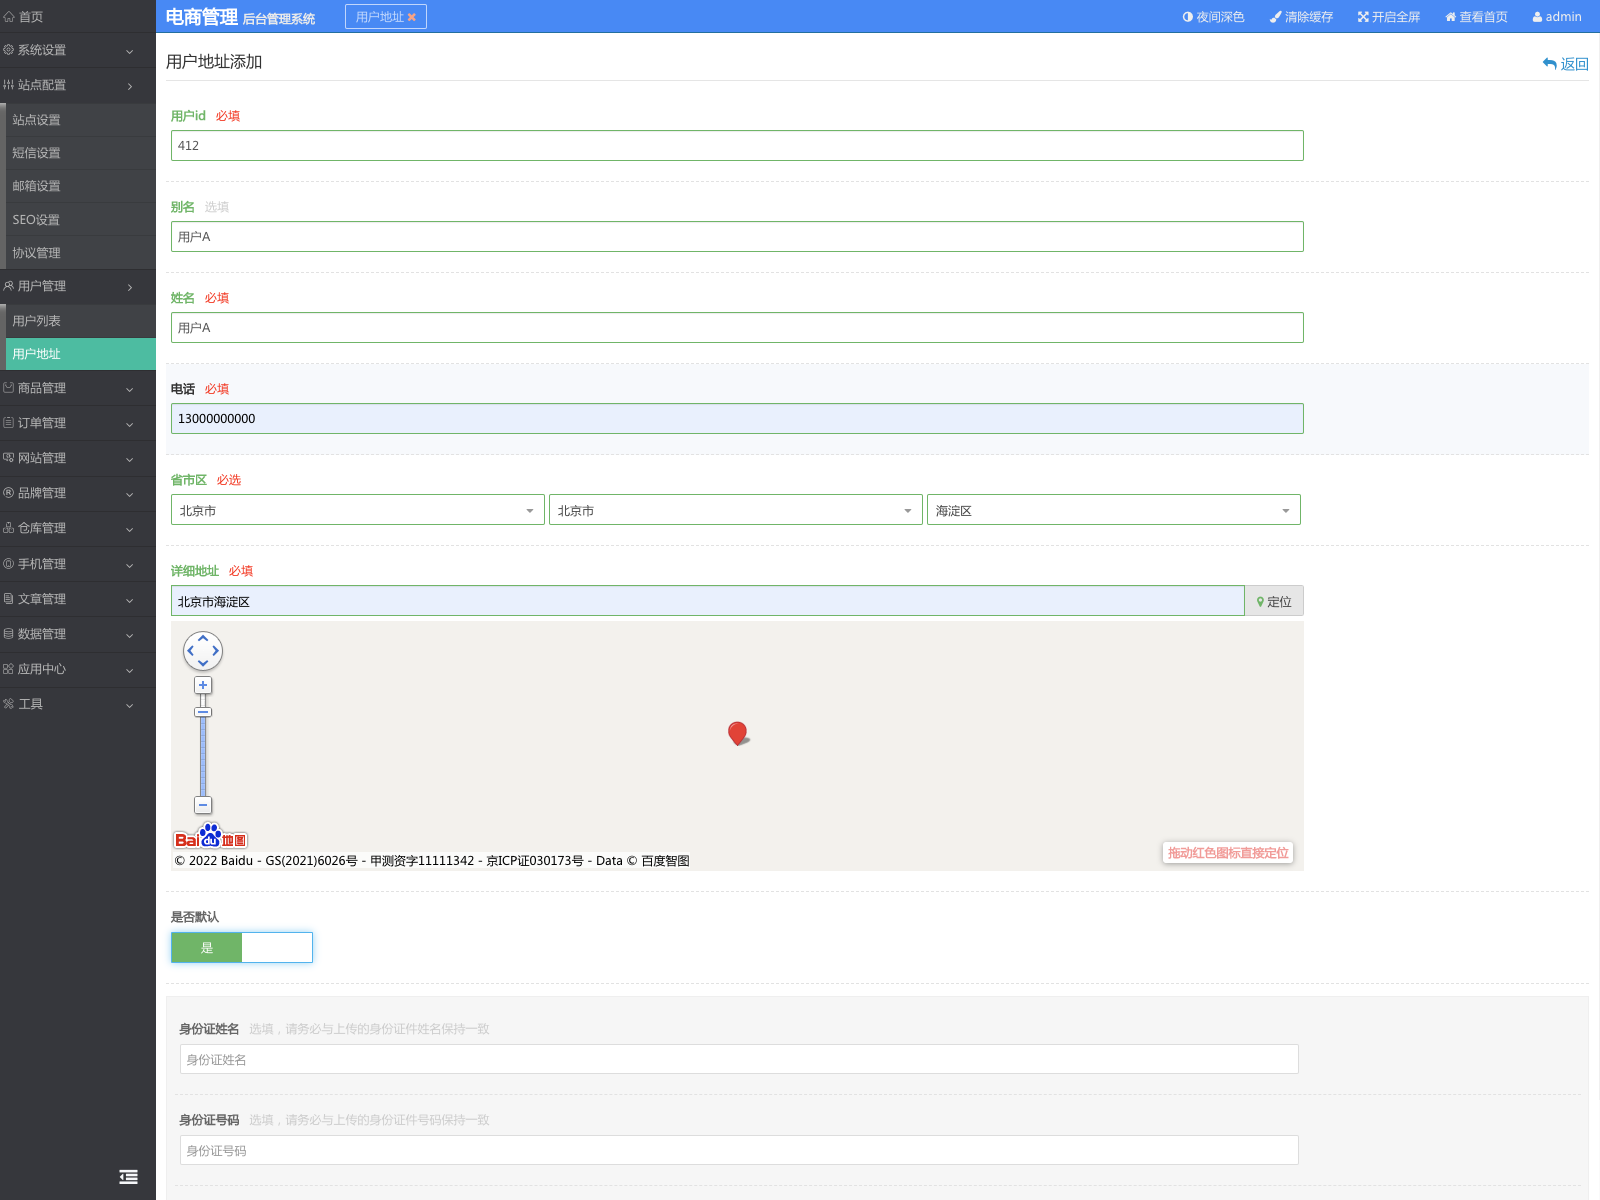Click the 身份证号码 input field

(739, 1150)
